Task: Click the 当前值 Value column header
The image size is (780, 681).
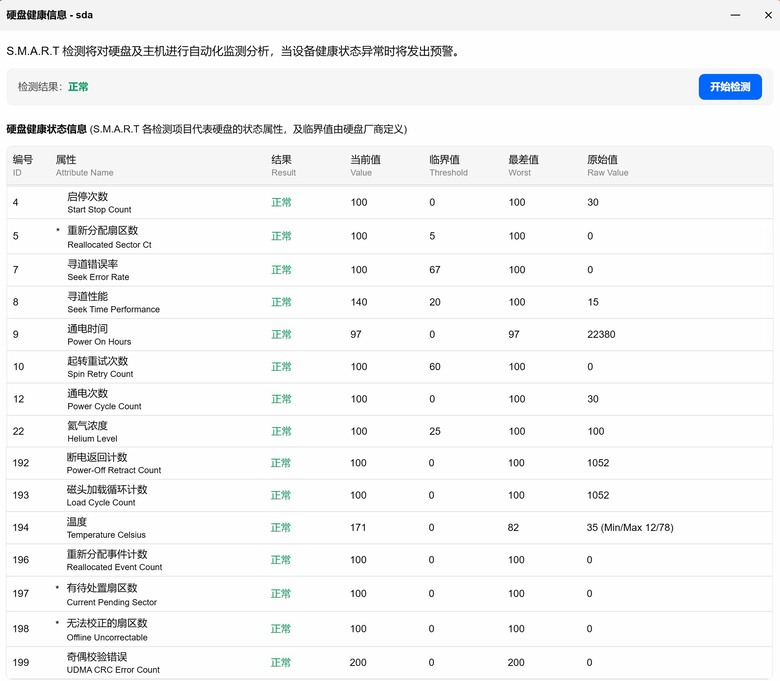Action: tap(365, 166)
